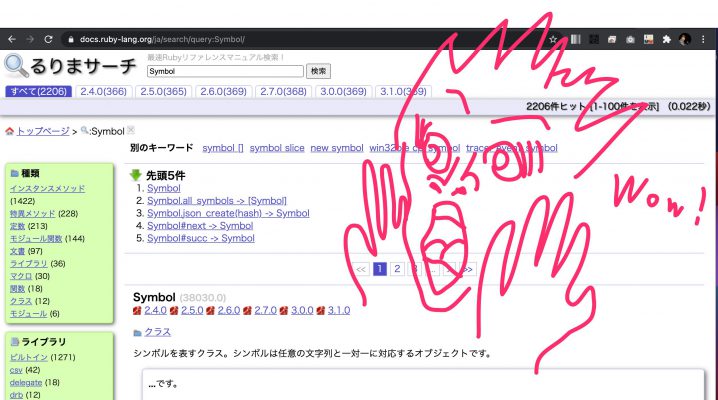The height and width of the screenshot is (400, 718).
Task: Open the トップページ breadcrumb link
Action: click(x=43, y=131)
